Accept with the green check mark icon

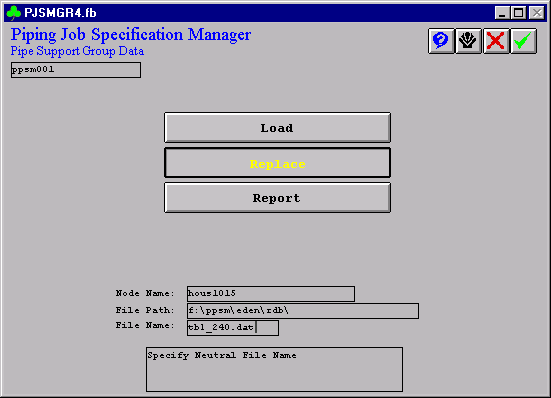(523, 41)
